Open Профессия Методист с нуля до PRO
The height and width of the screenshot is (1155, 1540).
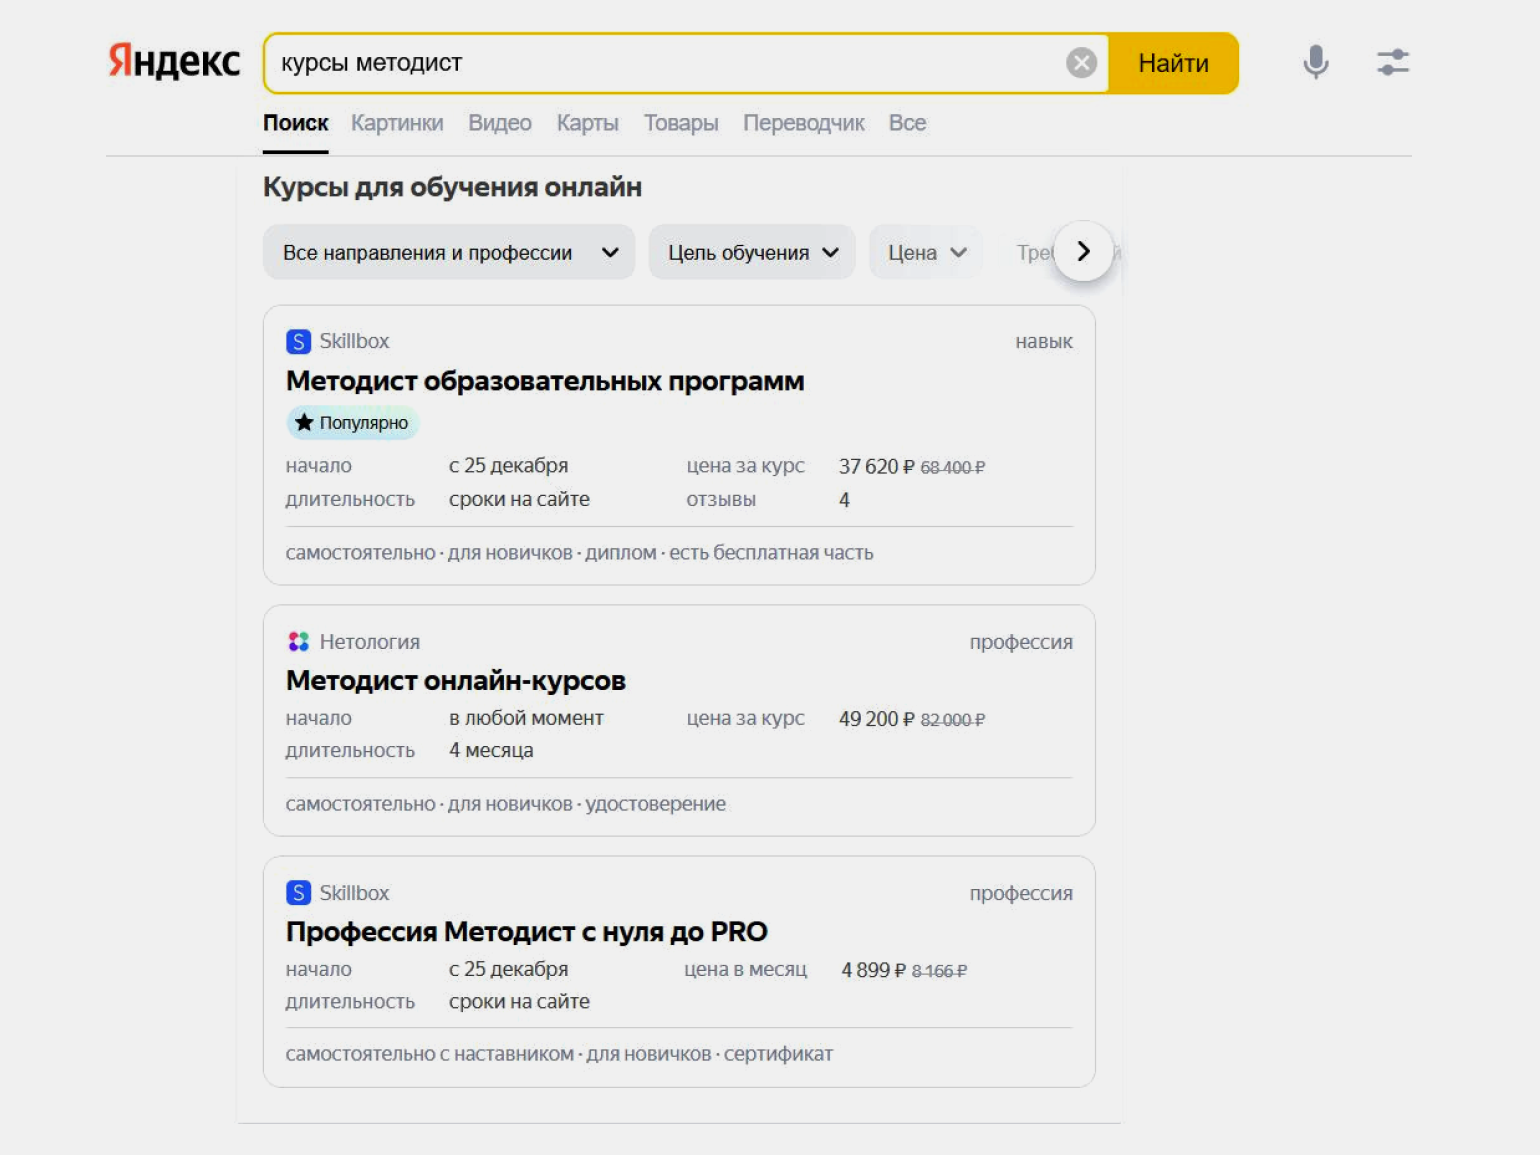(527, 932)
